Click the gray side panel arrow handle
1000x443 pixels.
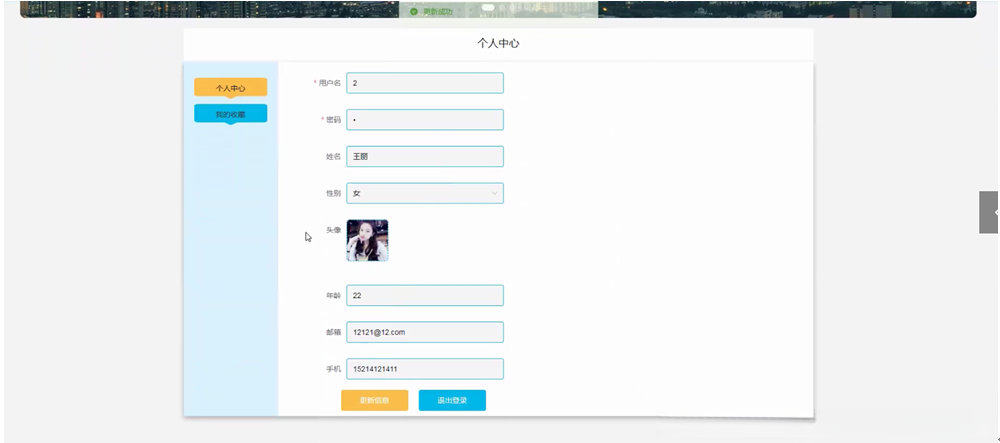coord(989,212)
